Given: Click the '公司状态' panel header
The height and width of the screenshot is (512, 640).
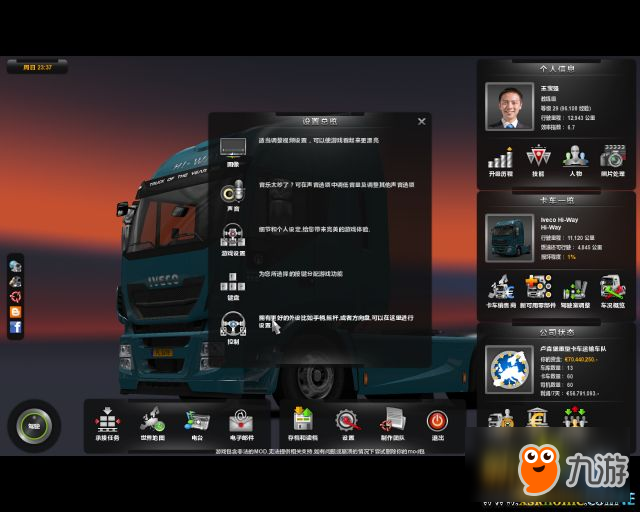Looking at the screenshot, I should [557, 332].
